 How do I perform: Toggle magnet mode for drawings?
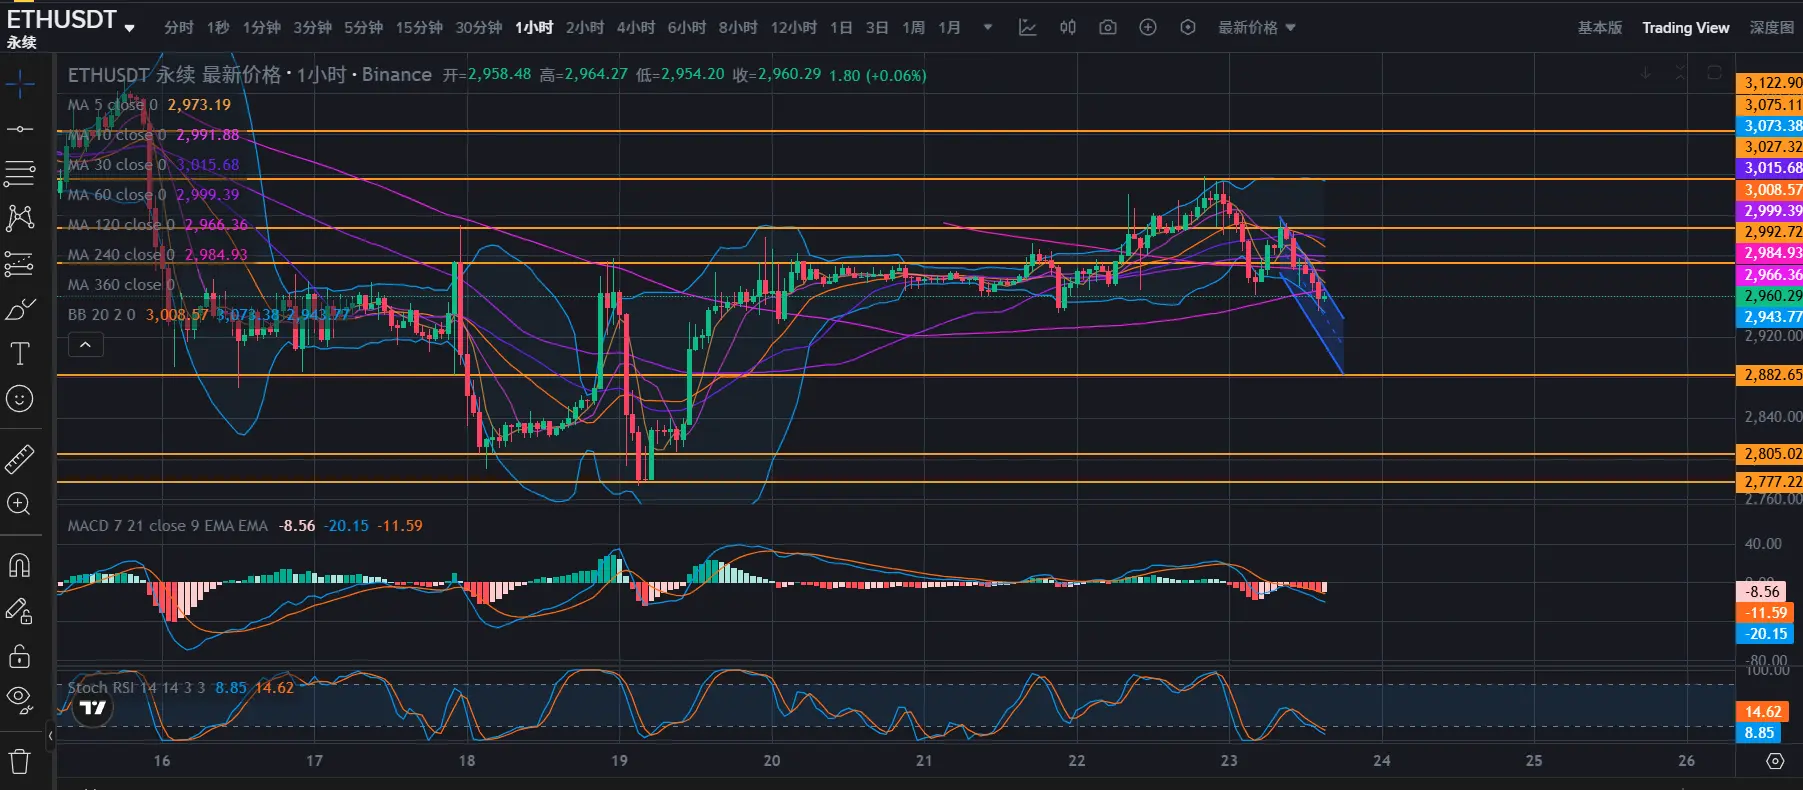click(20, 566)
